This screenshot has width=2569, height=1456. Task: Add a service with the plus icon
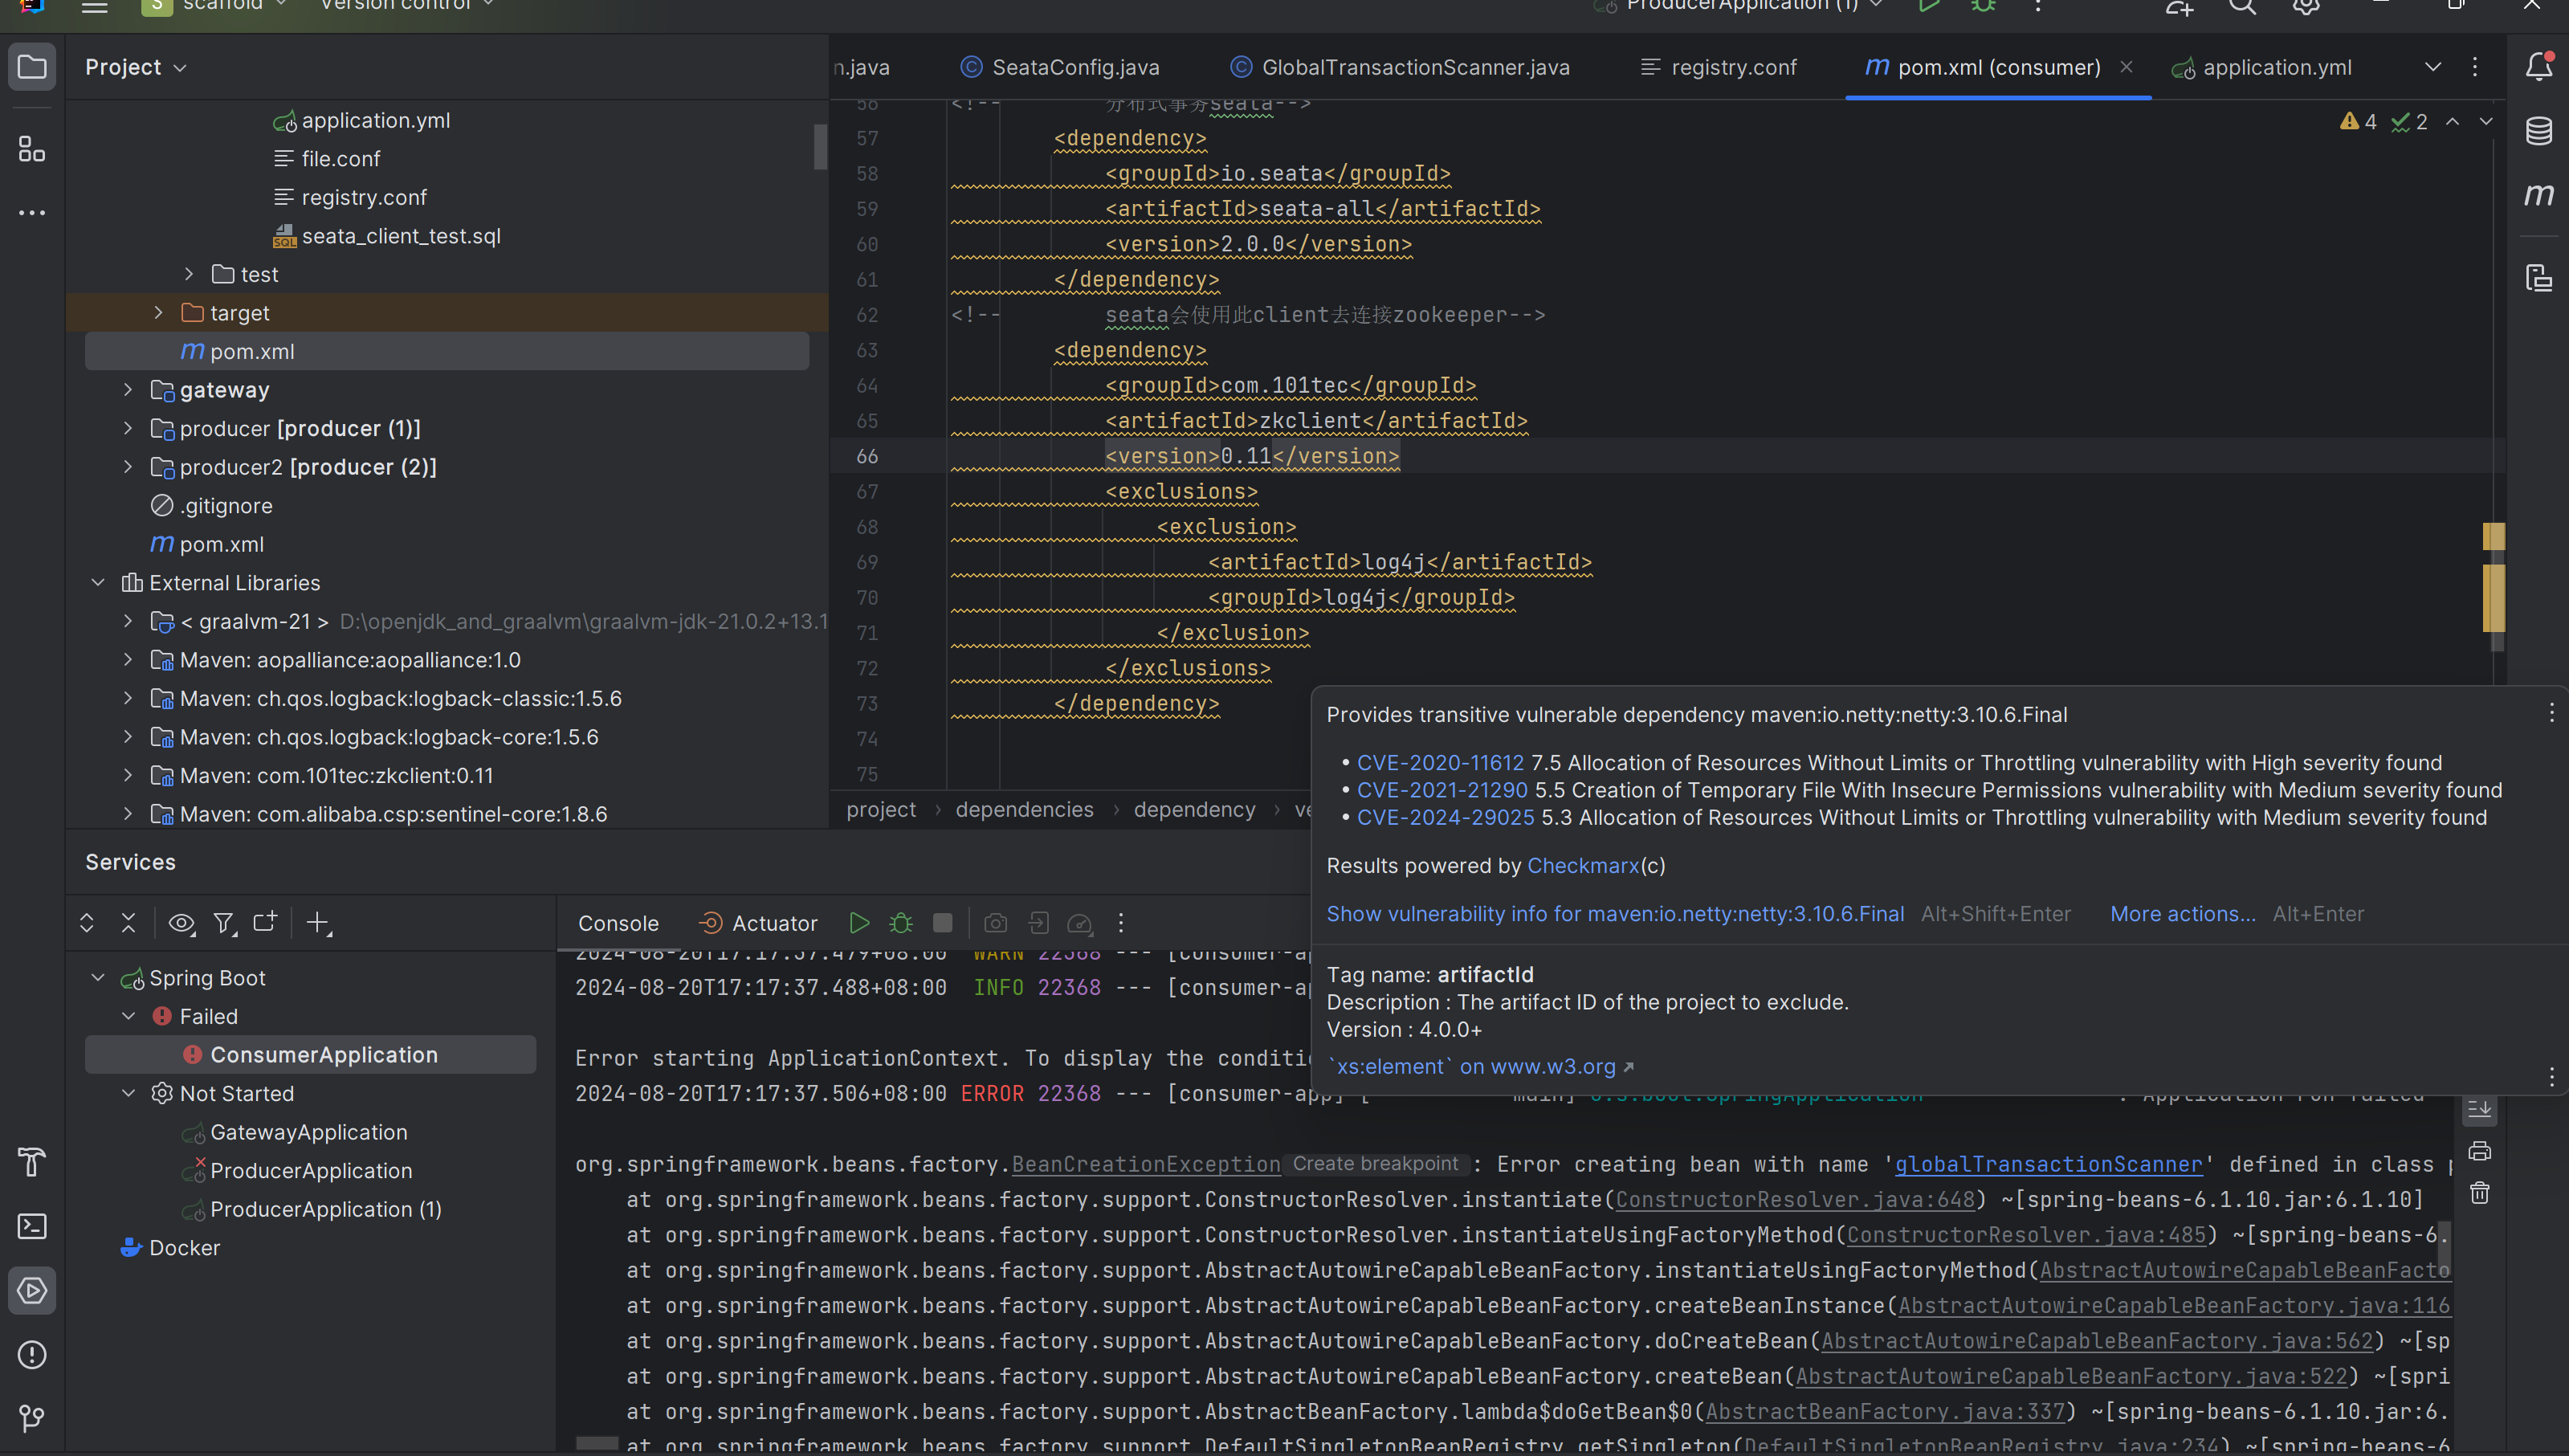point(318,923)
